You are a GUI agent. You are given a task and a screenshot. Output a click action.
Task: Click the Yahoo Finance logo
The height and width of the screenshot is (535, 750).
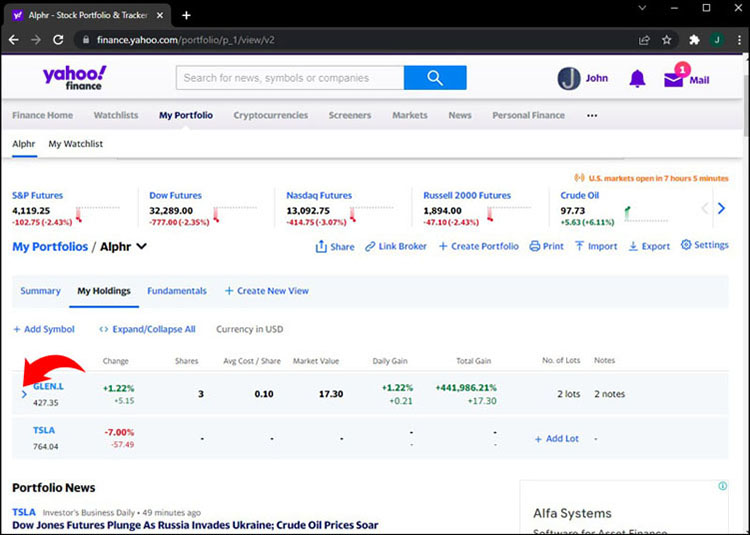click(x=74, y=78)
